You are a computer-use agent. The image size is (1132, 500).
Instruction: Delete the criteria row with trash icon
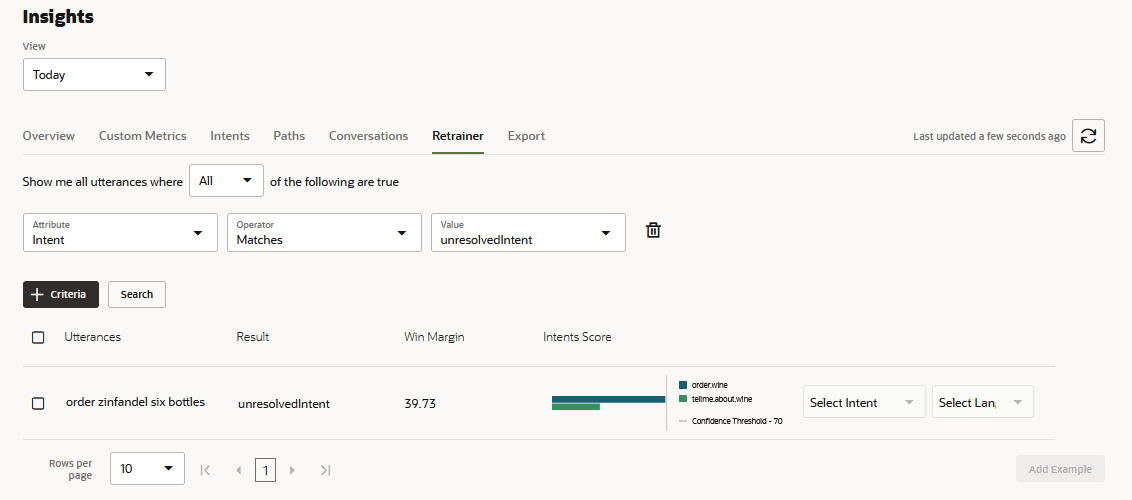click(x=653, y=231)
